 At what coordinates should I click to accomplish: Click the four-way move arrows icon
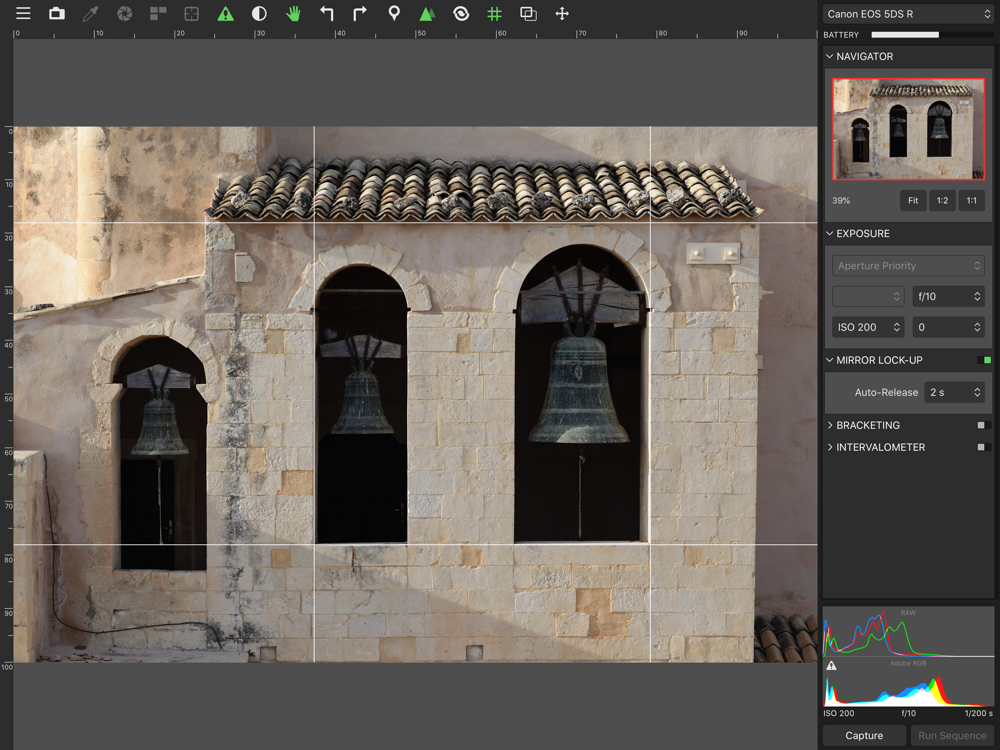point(562,14)
